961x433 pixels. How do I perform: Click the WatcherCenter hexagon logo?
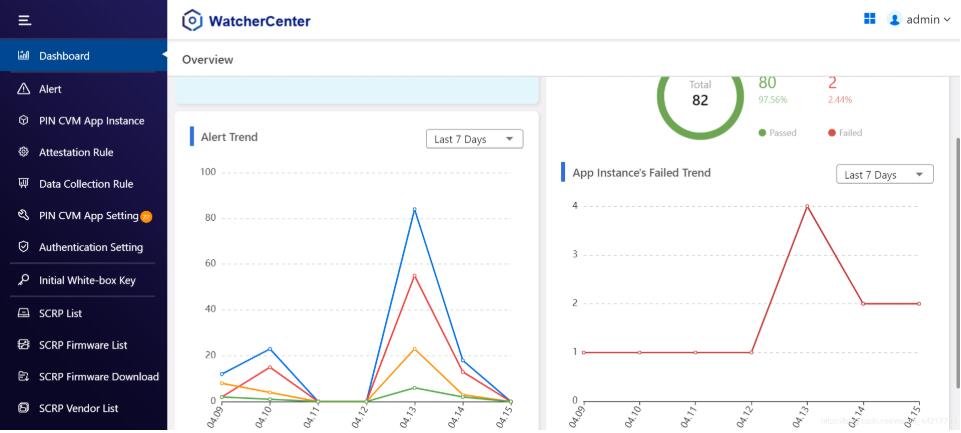tap(192, 20)
